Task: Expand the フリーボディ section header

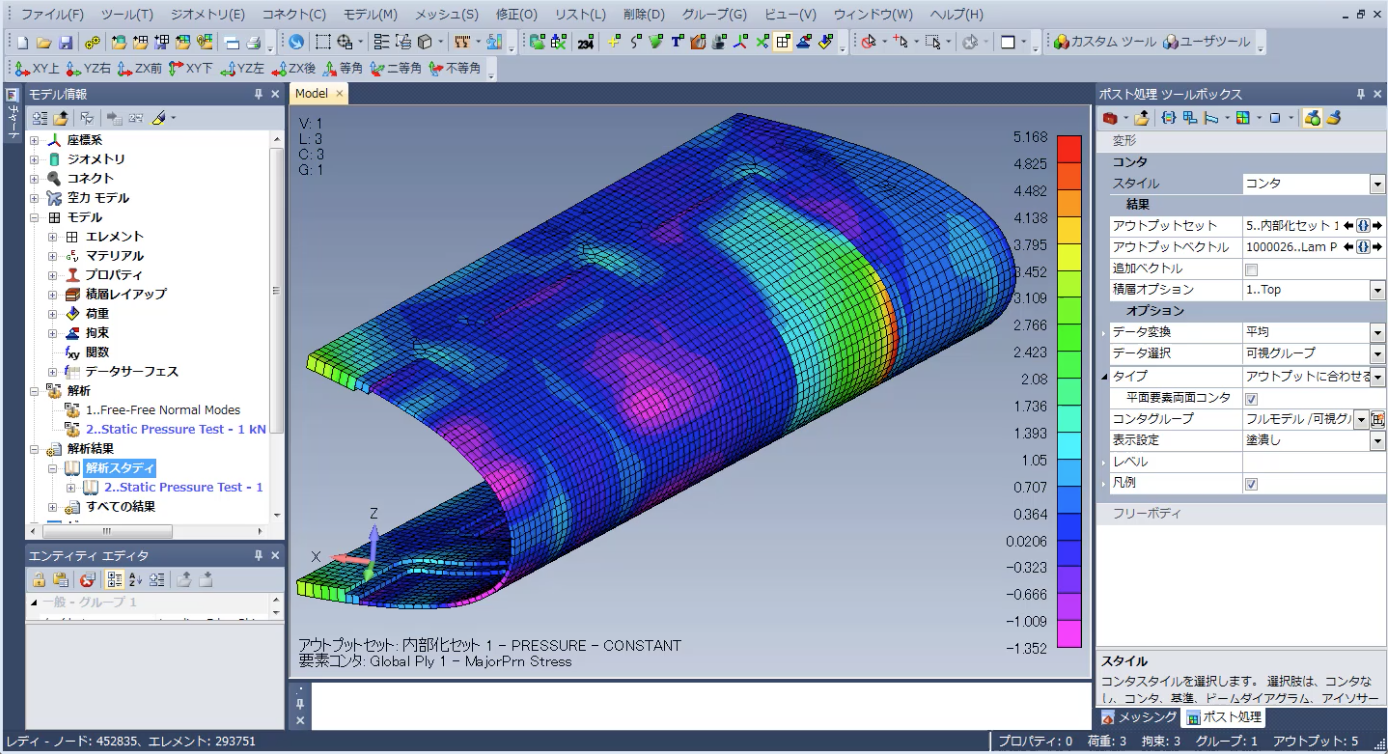Action: coord(1240,513)
